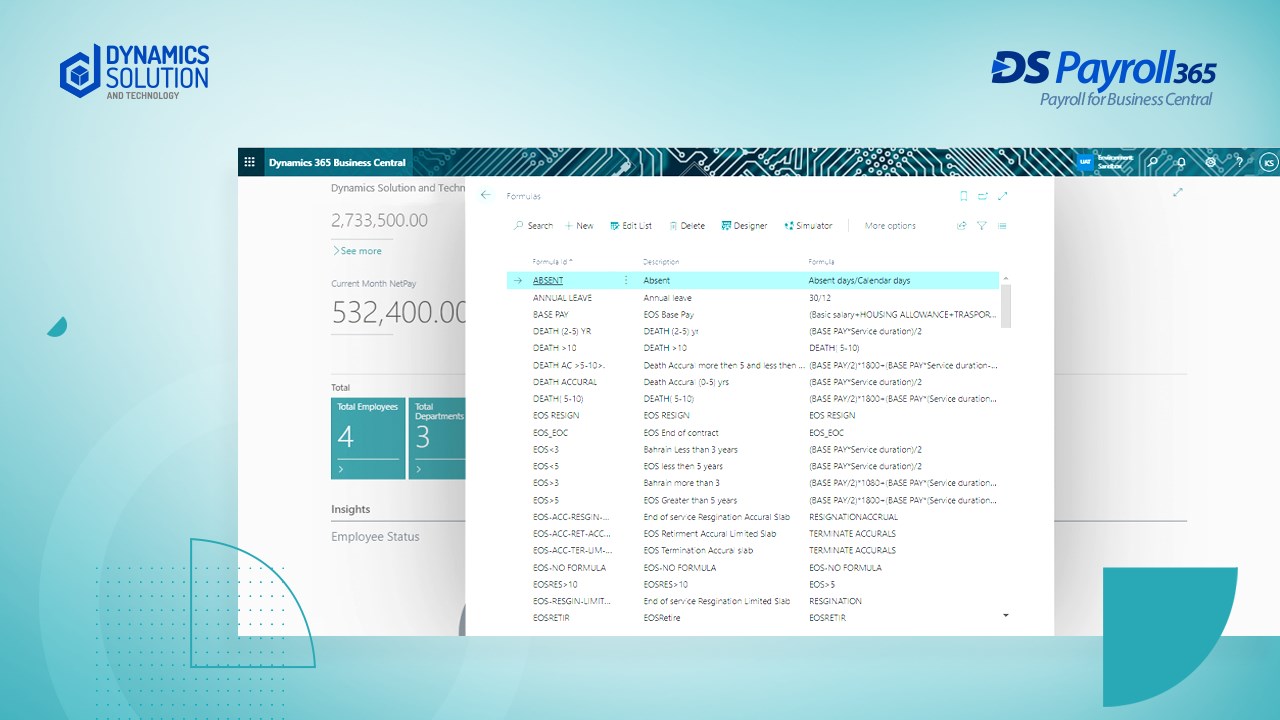Expand the role center full-screen icon
Viewport: 1280px width, 720px height.
point(1177,192)
